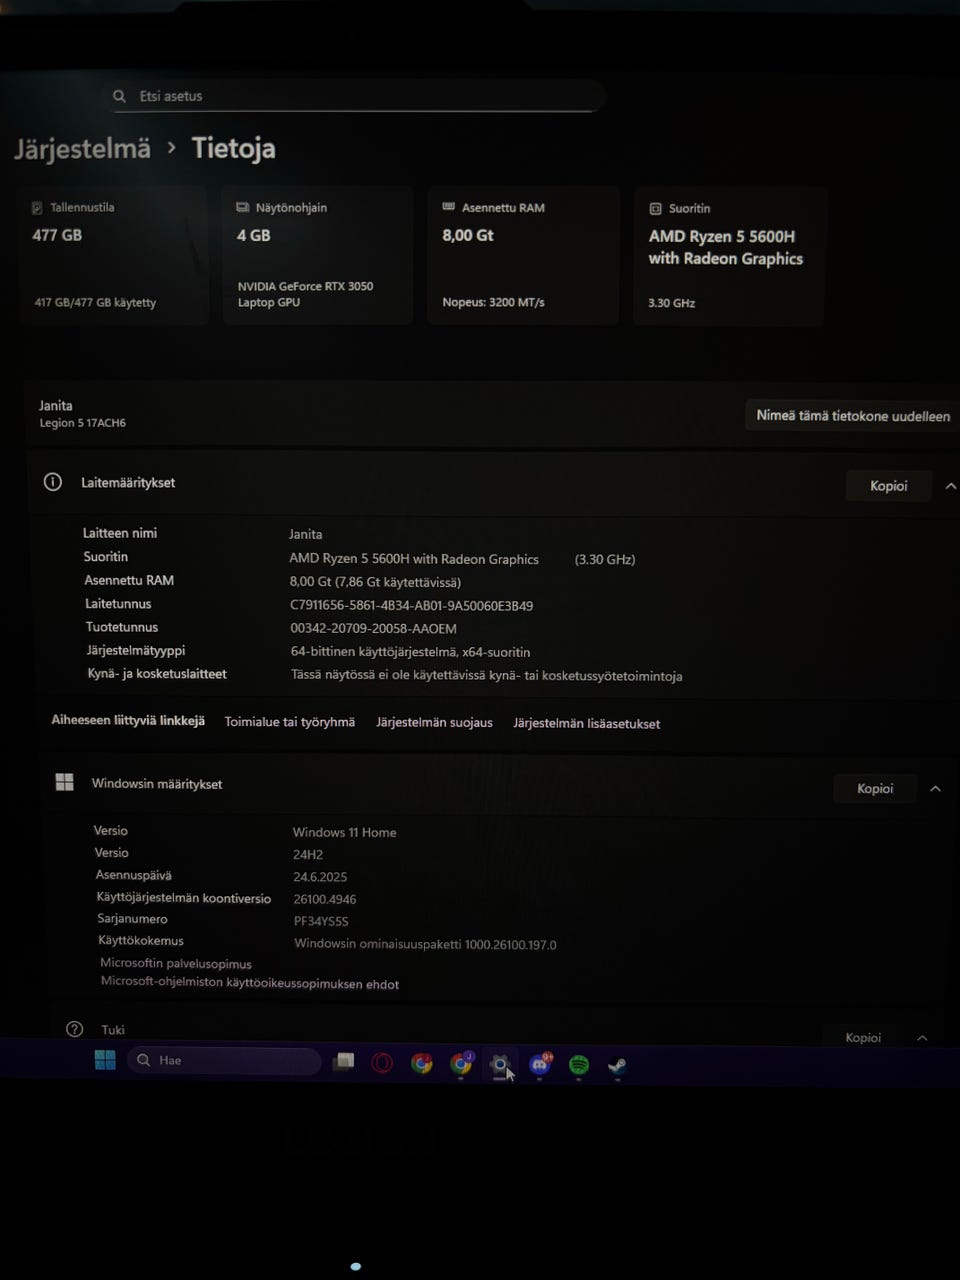The image size is (960, 1280).
Task: Select the 64-bittinen käyttöjärjestelmä text
Action: 411,652
